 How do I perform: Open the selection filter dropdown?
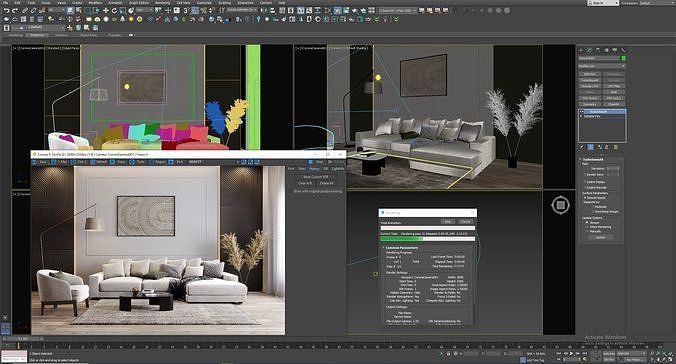[56, 10]
